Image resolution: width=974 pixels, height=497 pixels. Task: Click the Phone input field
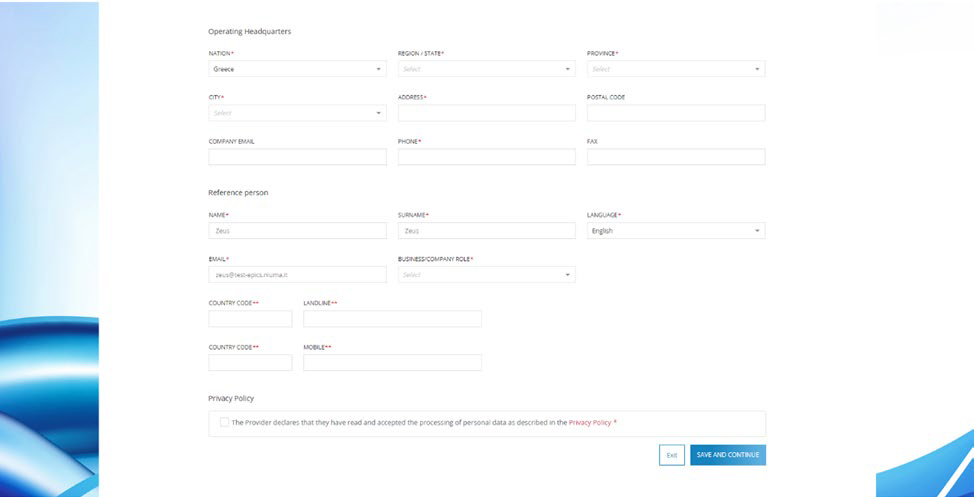[x=486, y=157]
